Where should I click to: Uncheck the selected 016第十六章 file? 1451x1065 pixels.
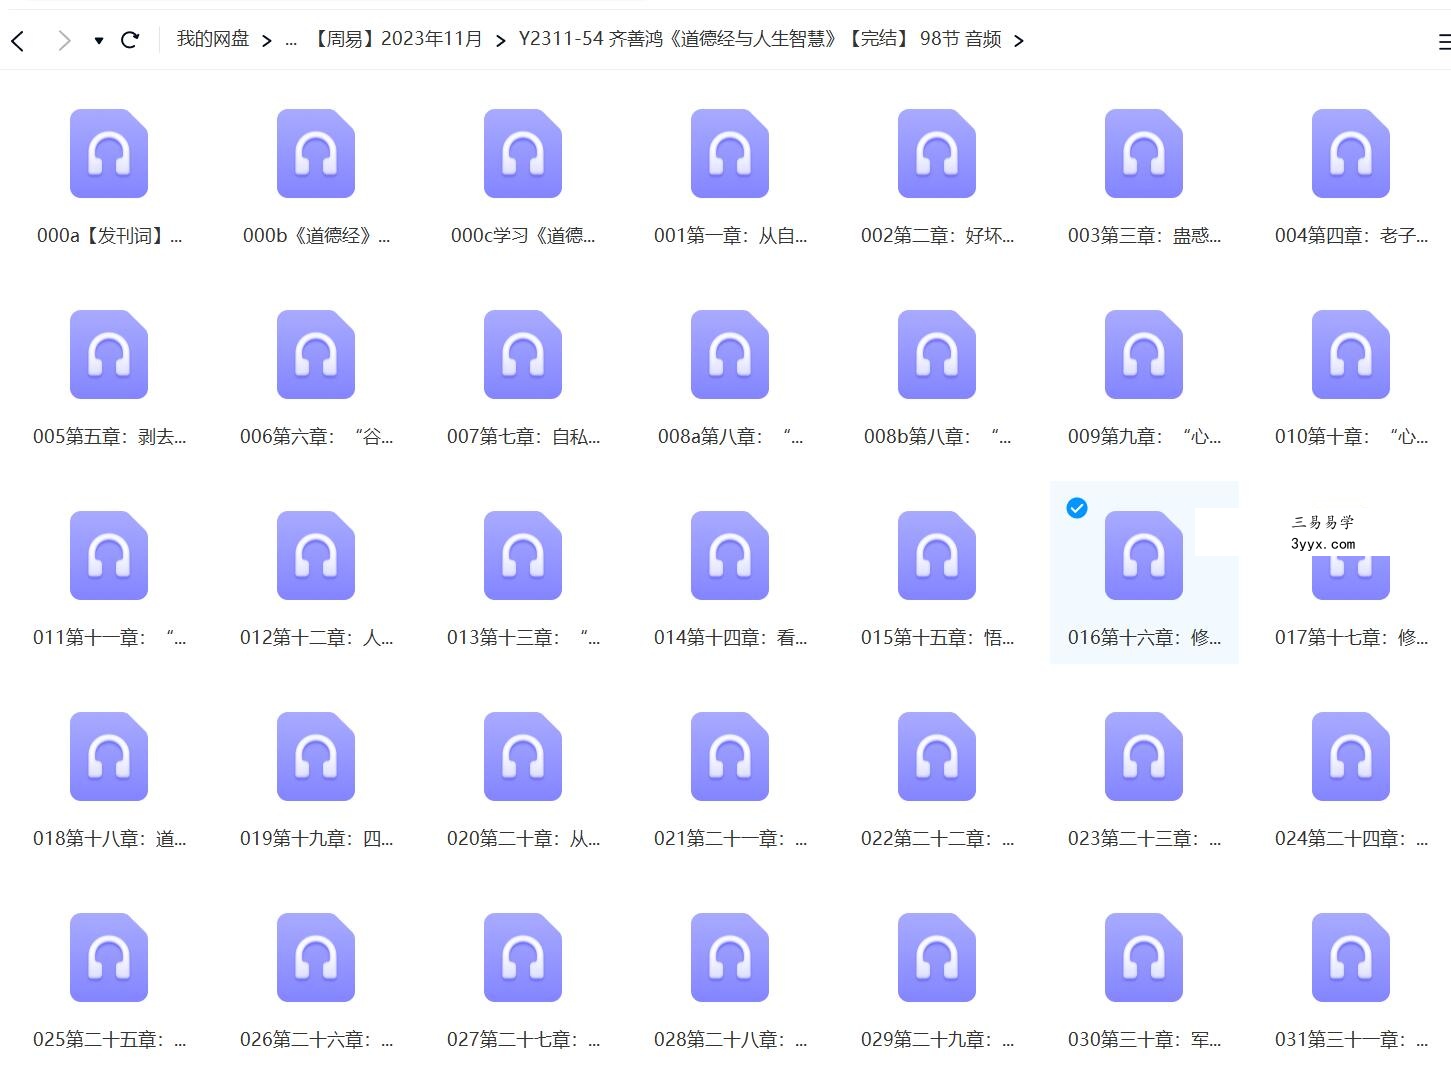click(x=1077, y=508)
